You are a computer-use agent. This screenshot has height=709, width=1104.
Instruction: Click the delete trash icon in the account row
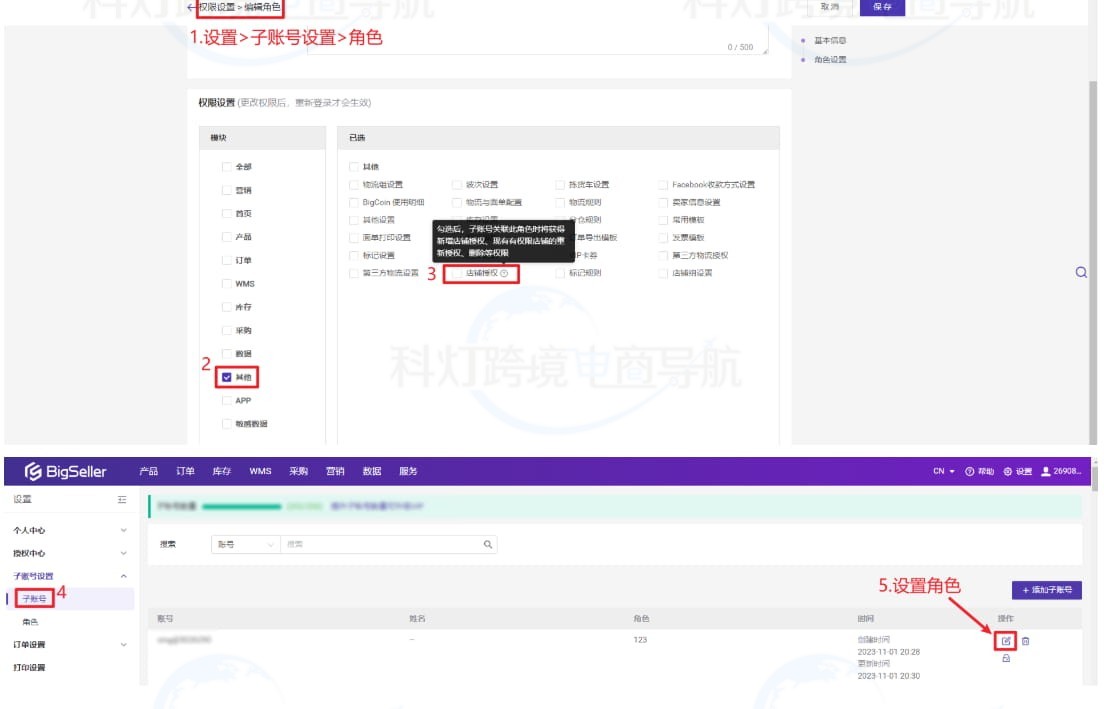pos(1025,641)
